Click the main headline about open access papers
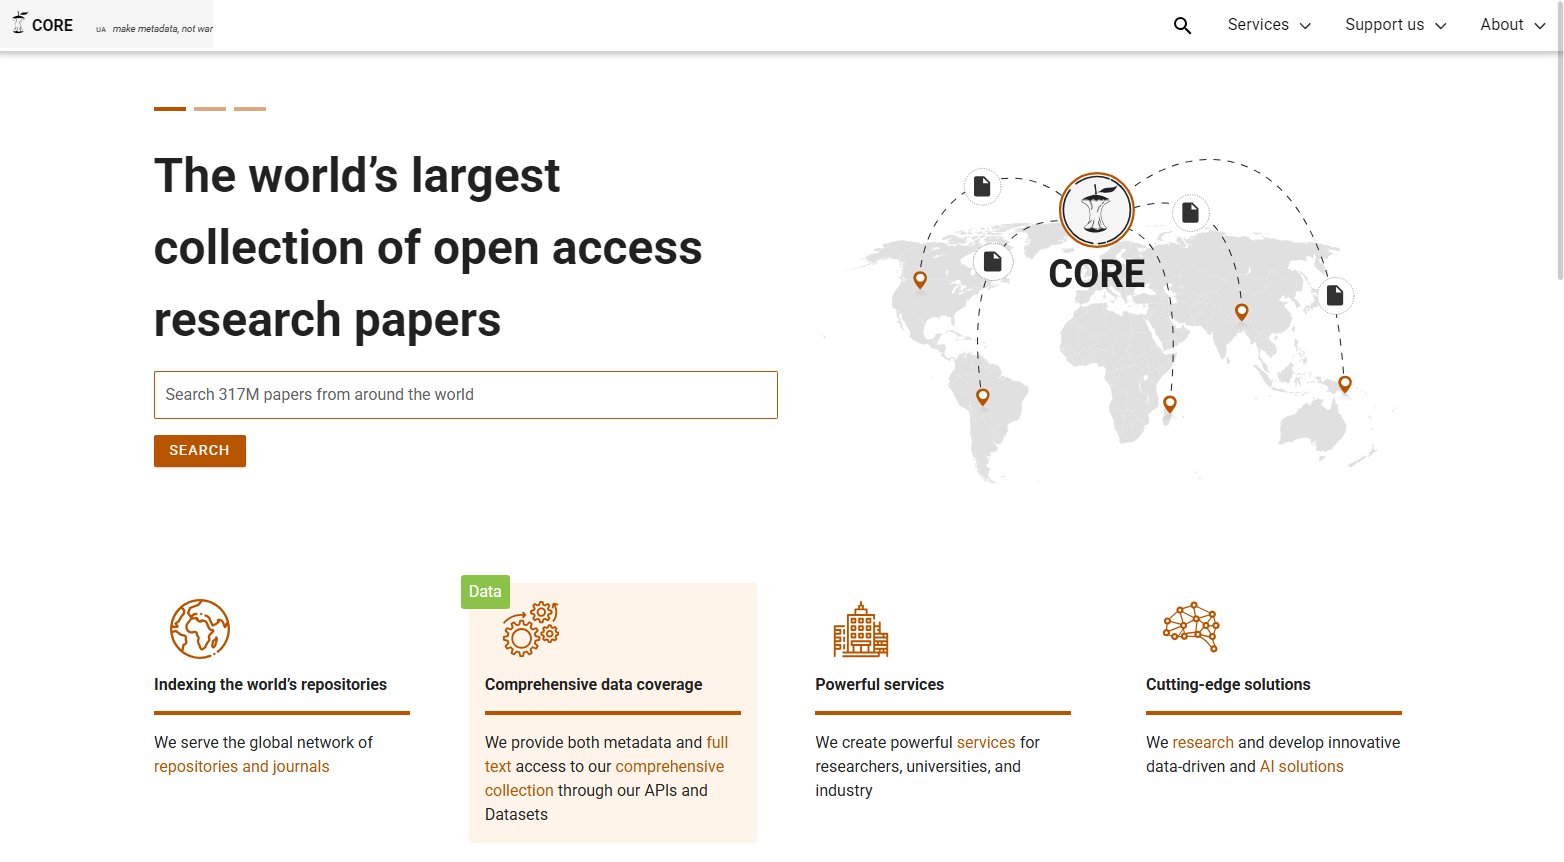This screenshot has height=862, width=1564. click(x=428, y=248)
